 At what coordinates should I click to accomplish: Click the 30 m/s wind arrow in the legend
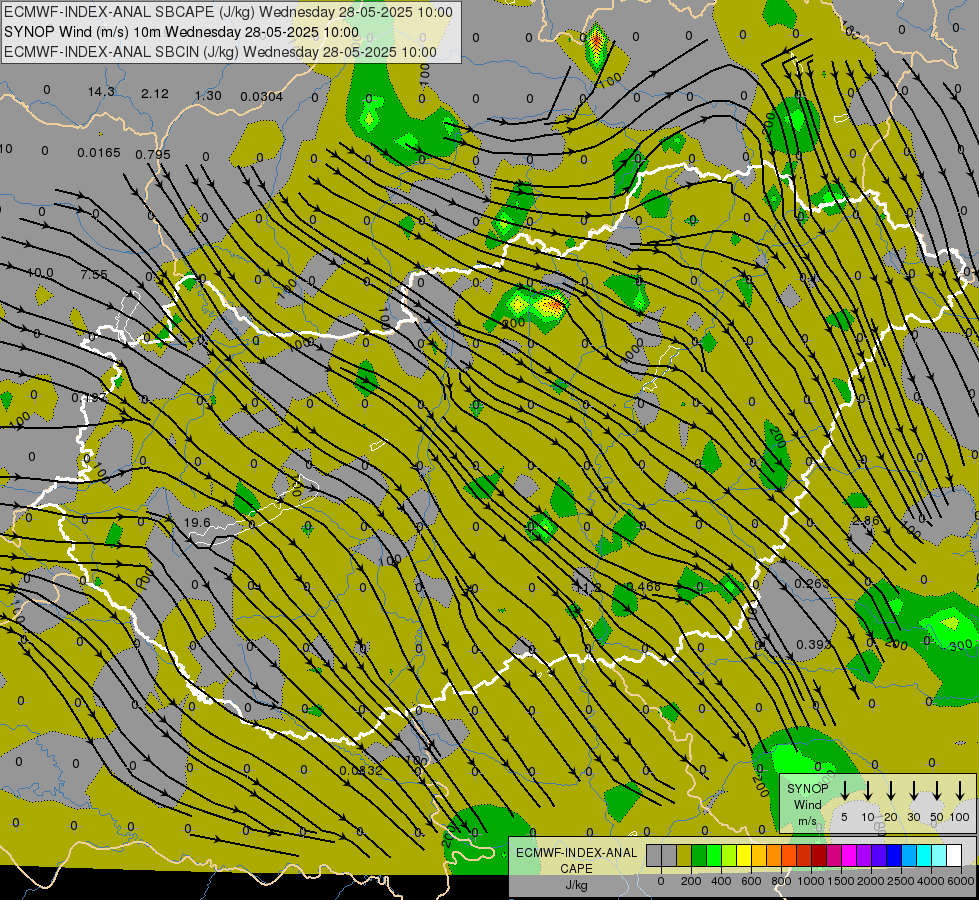coord(914,790)
